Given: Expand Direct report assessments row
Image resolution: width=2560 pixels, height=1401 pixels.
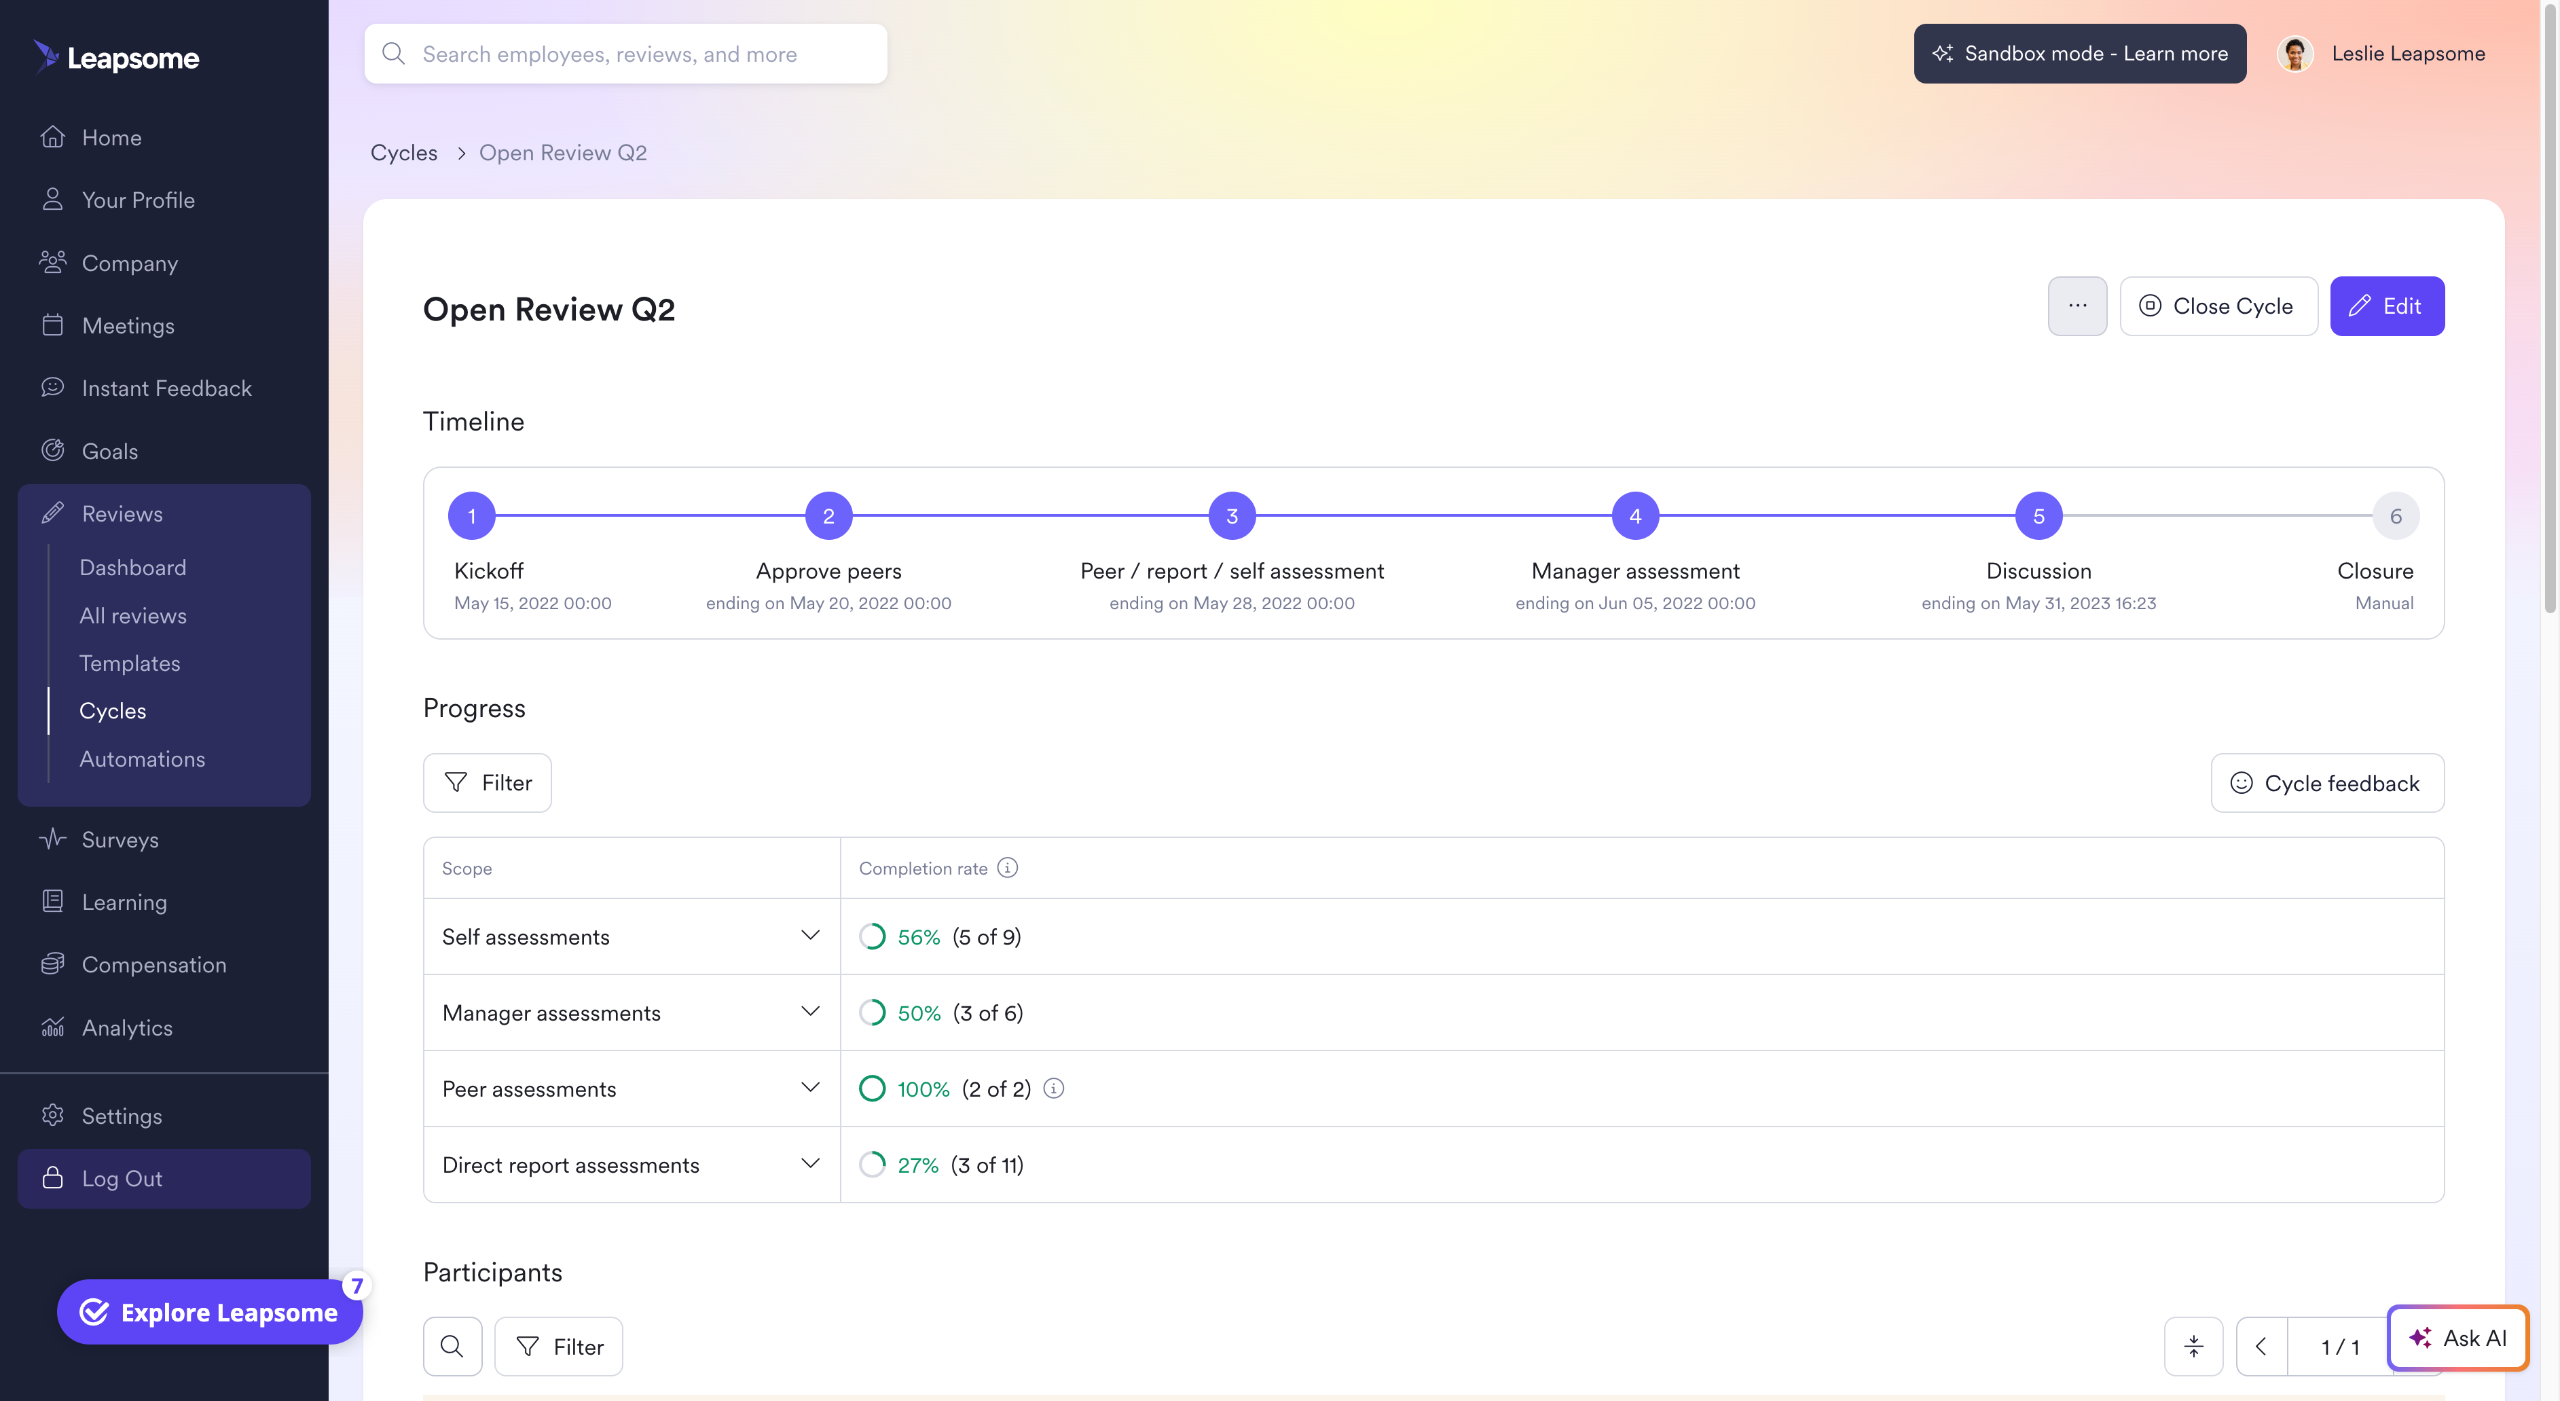Looking at the screenshot, I should 810,1164.
